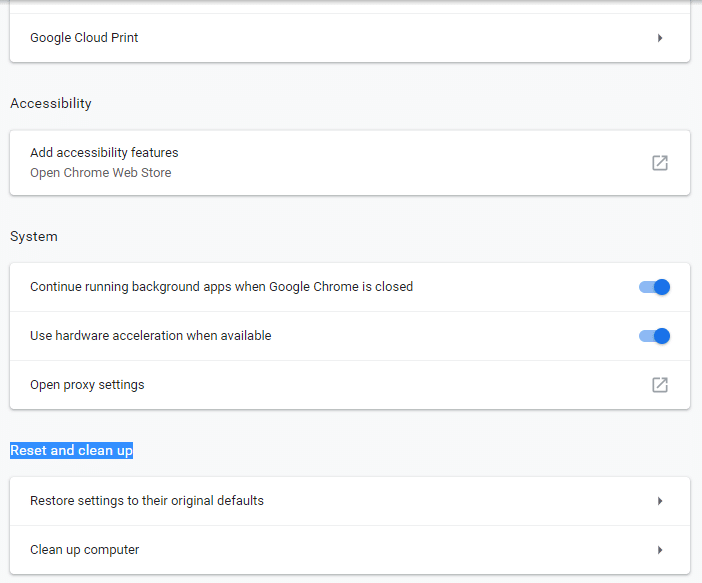
Task: Expand Clean up computer using its arrow
Action: click(660, 550)
